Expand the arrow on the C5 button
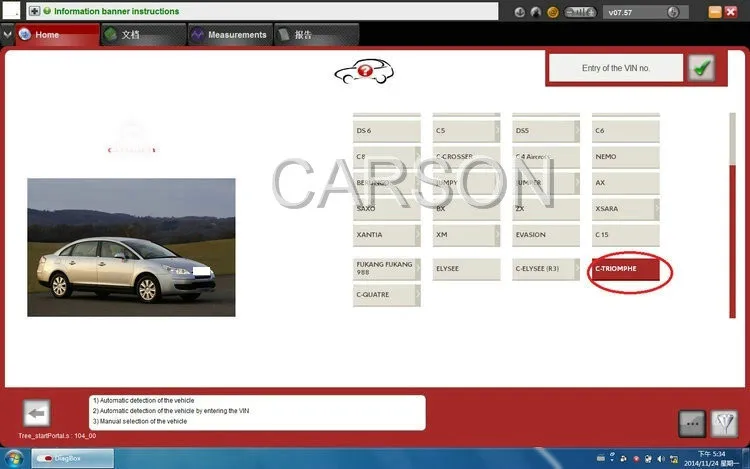This screenshot has height=469, width=750. [497, 131]
